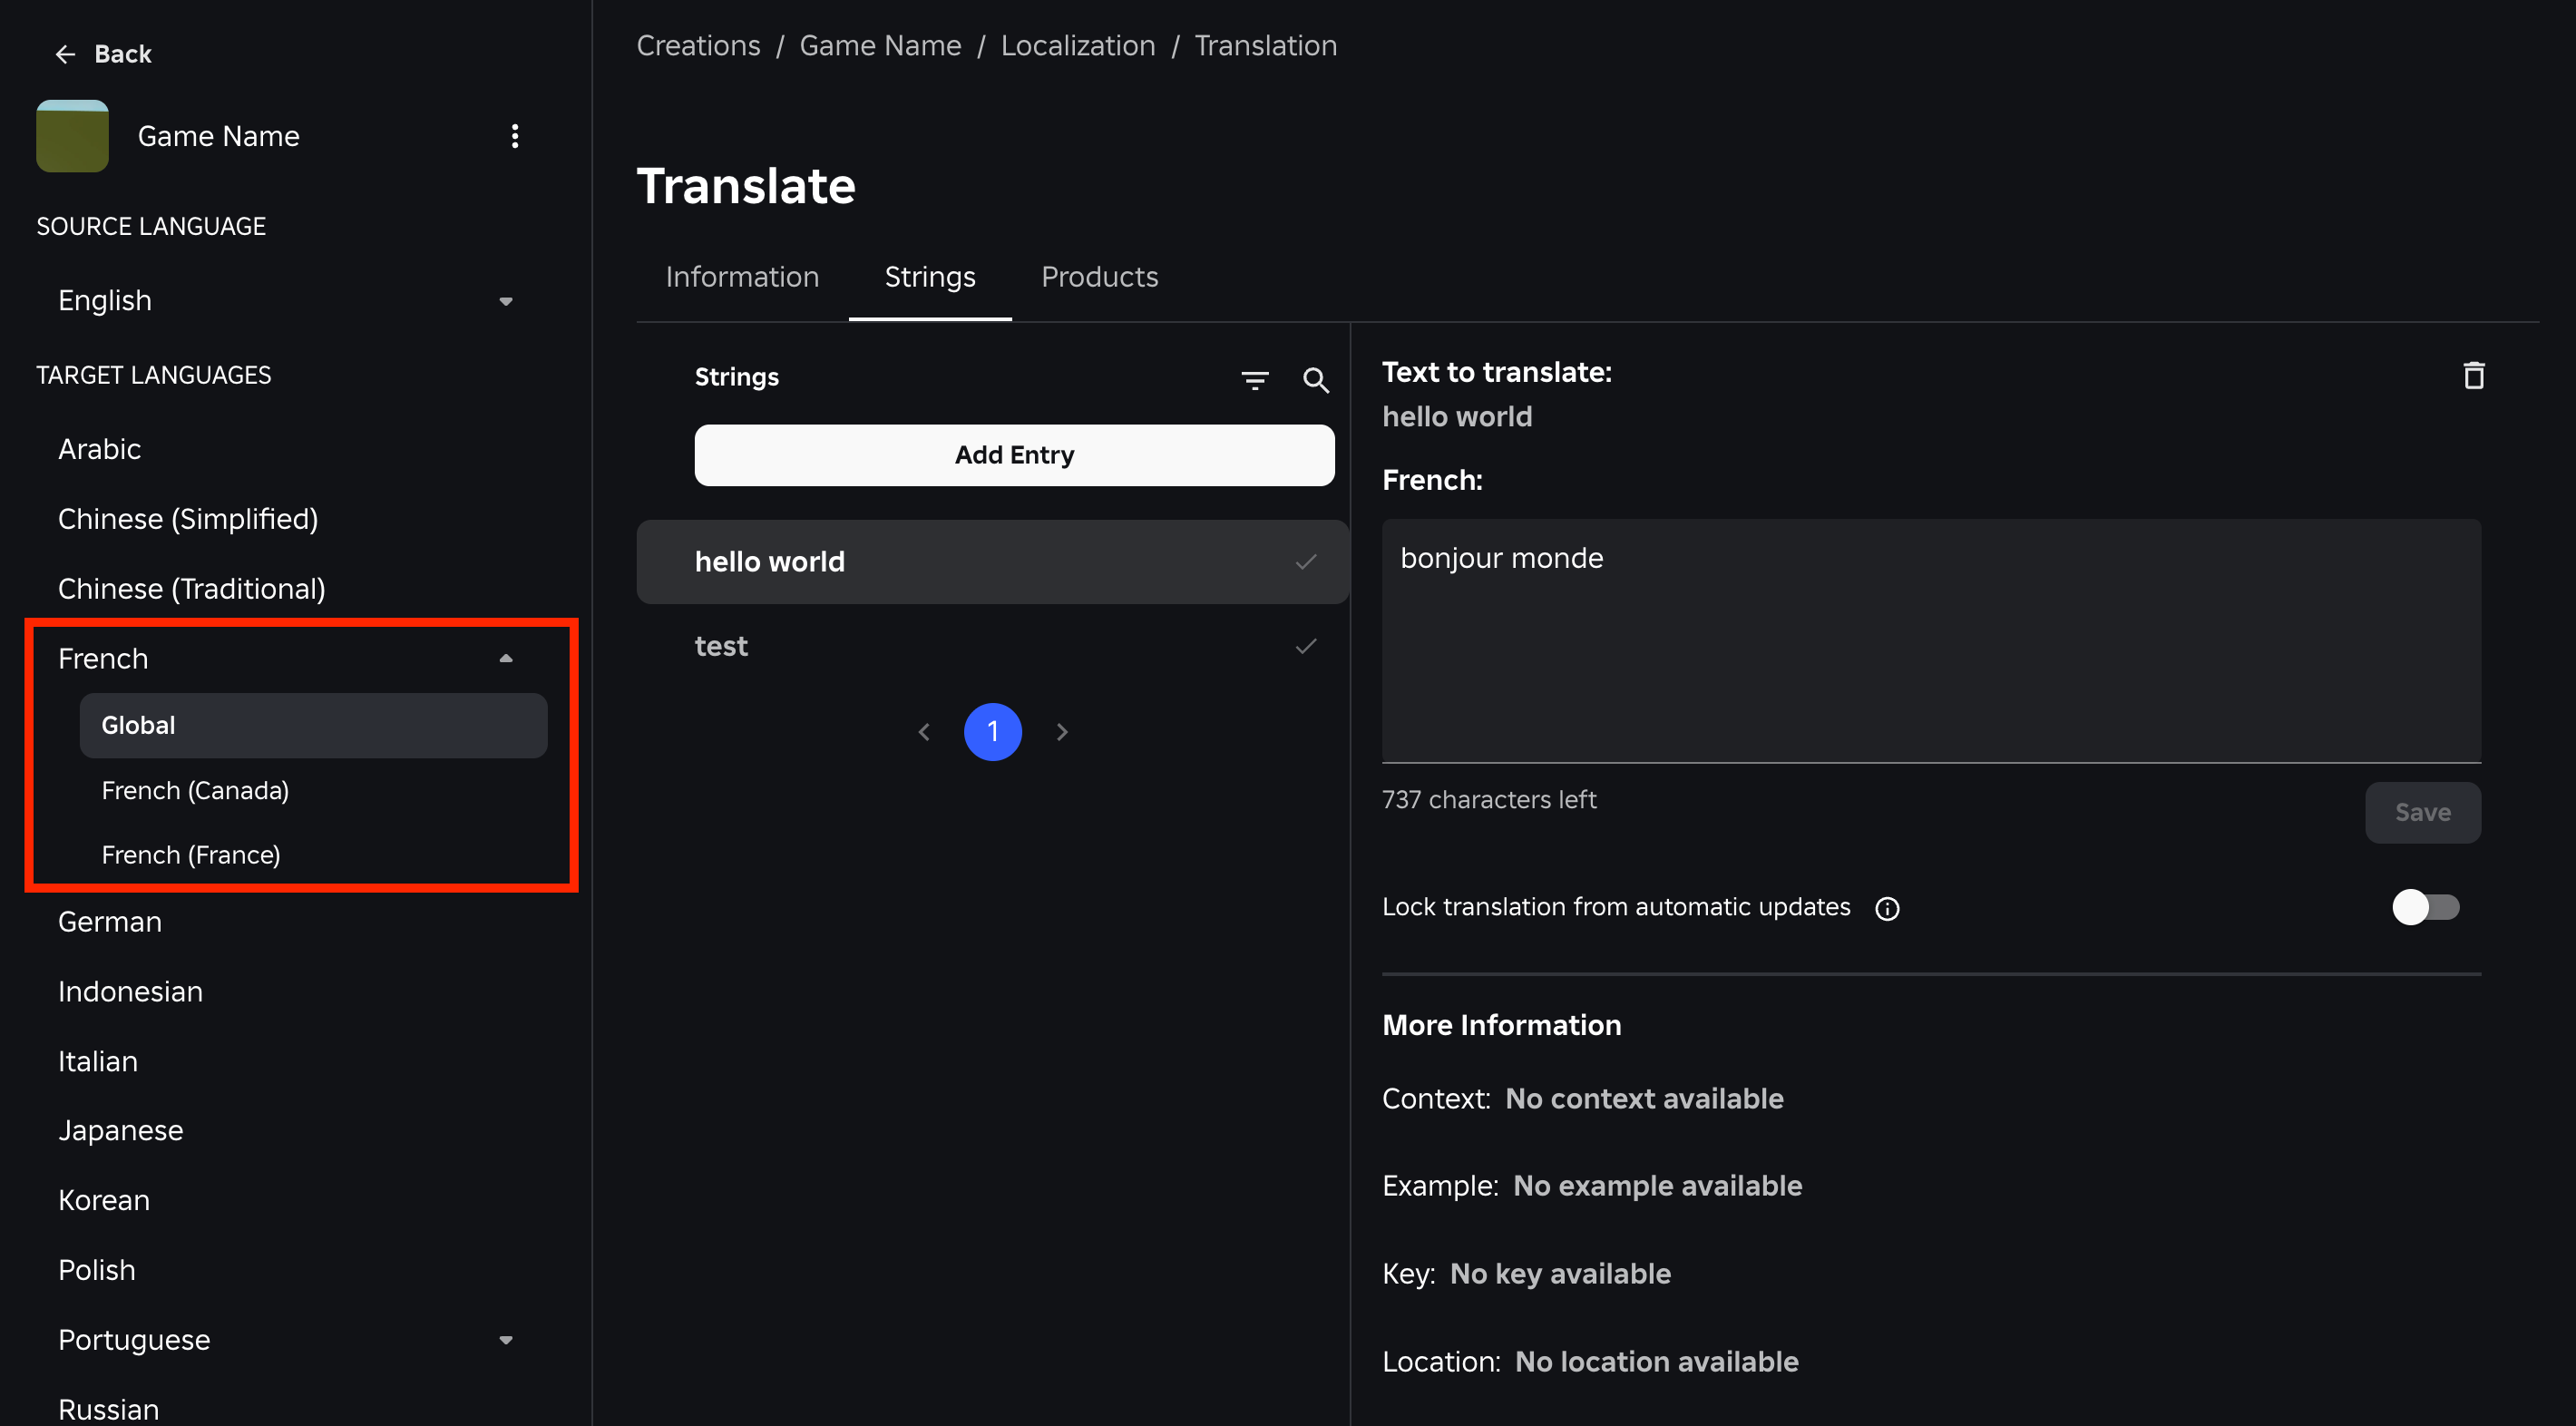Open the three-dot menu beside Game Name
Screen dimensions: 2576x1426
tap(515, 136)
